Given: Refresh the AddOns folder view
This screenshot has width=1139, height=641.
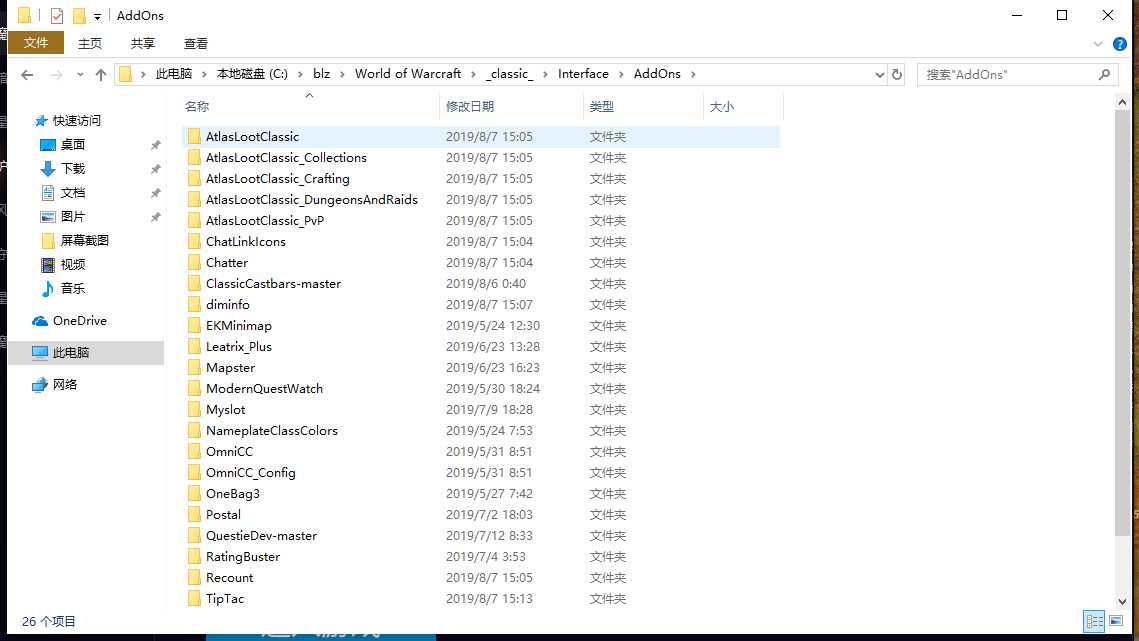Looking at the screenshot, I should [x=896, y=74].
